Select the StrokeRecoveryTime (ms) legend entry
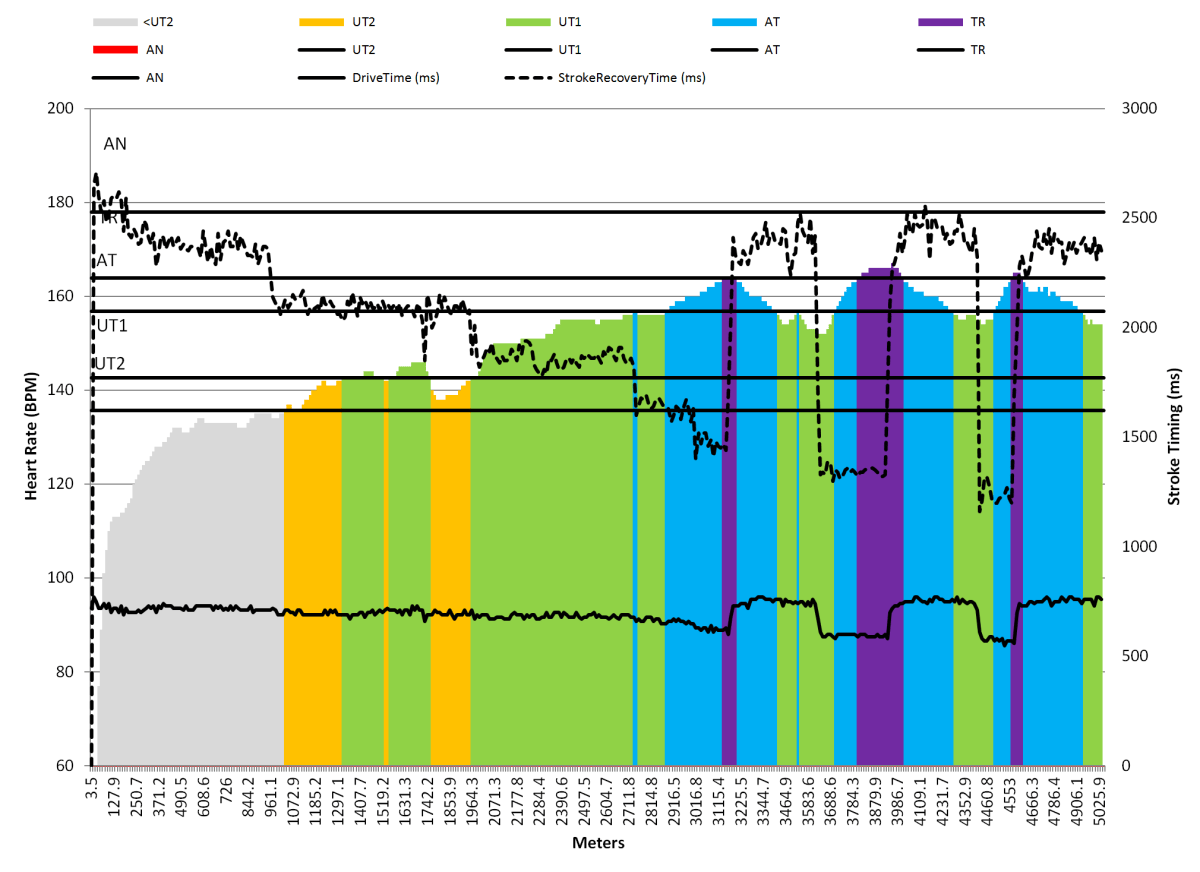 point(632,77)
